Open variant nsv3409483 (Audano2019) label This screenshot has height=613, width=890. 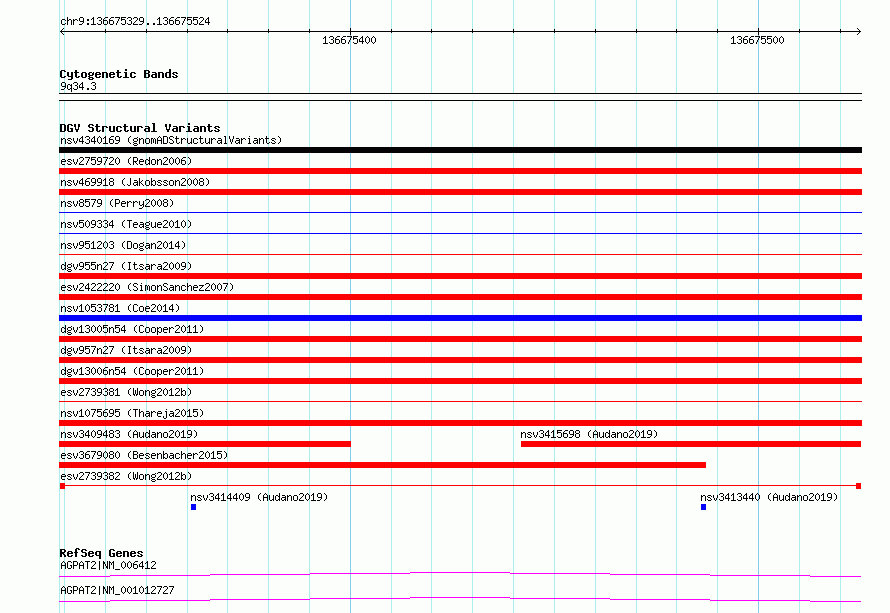pyautogui.click(x=129, y=434)
